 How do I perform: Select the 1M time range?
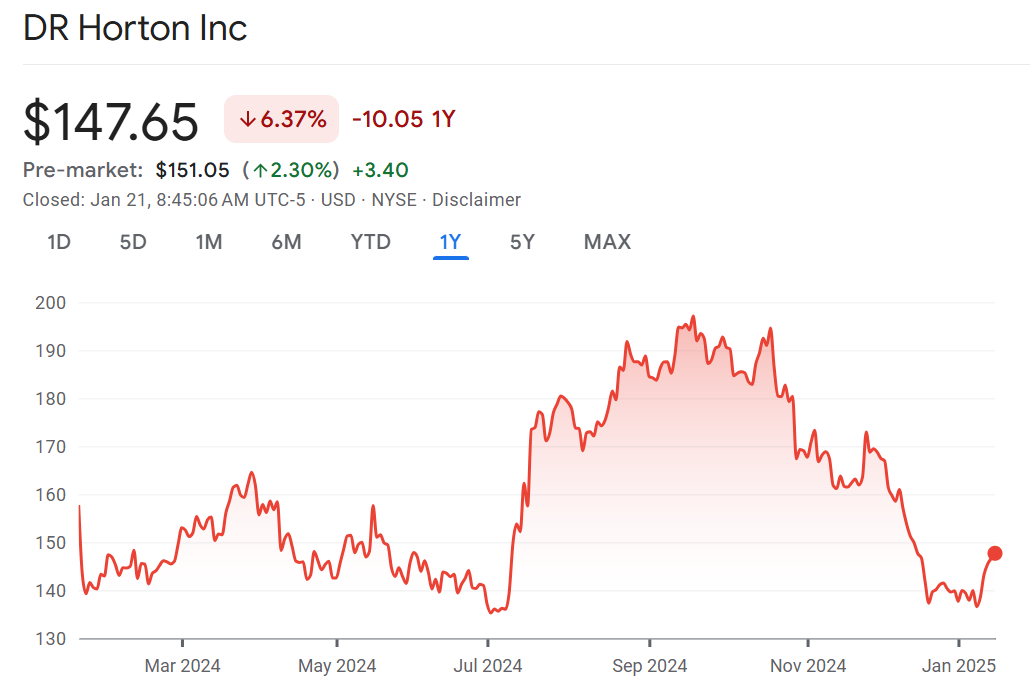point(208,242)
